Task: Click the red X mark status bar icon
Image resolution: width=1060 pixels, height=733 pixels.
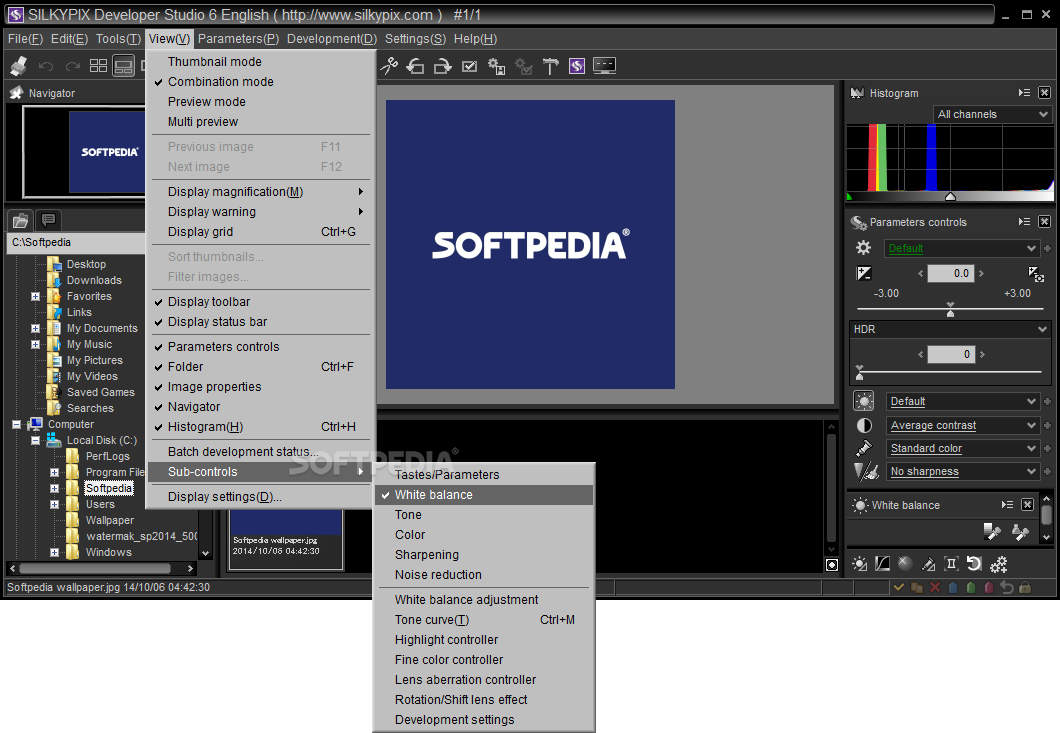Action: point(935,587)
